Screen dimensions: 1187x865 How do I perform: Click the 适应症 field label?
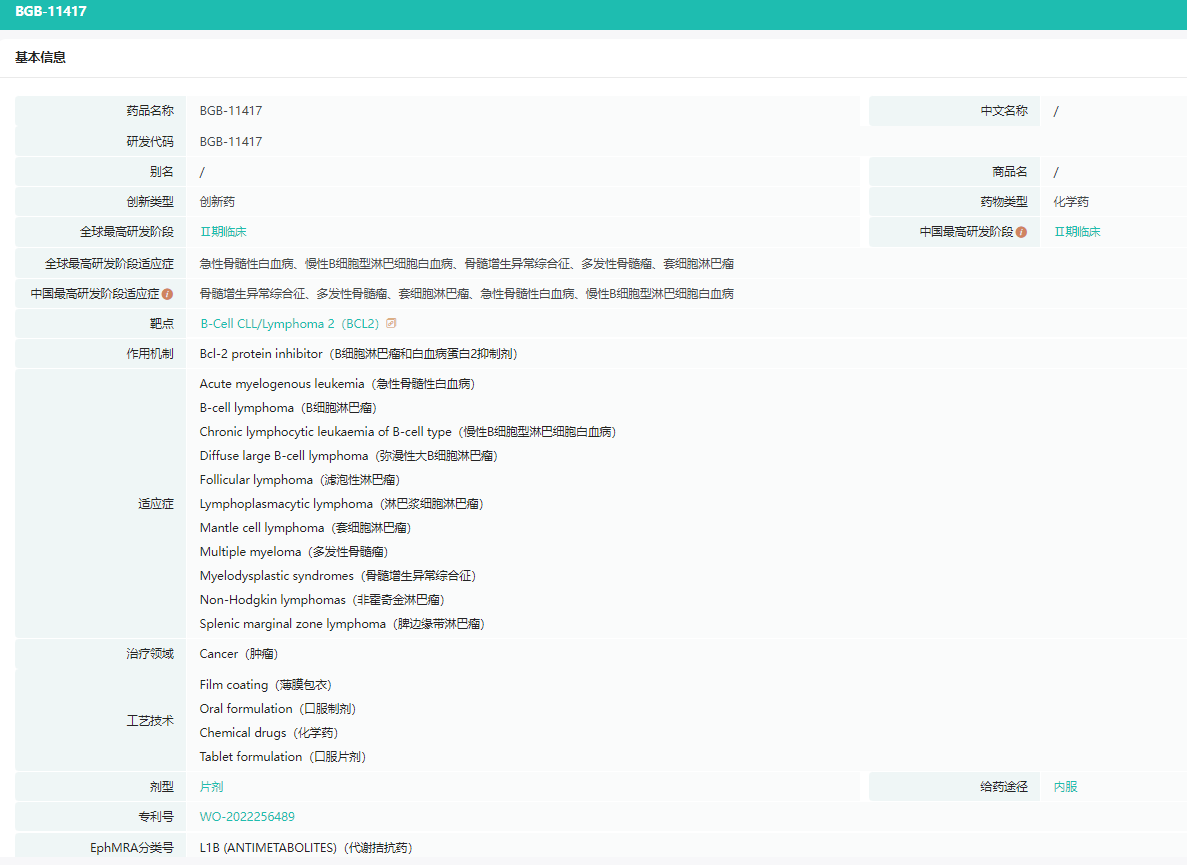(156, 504)
